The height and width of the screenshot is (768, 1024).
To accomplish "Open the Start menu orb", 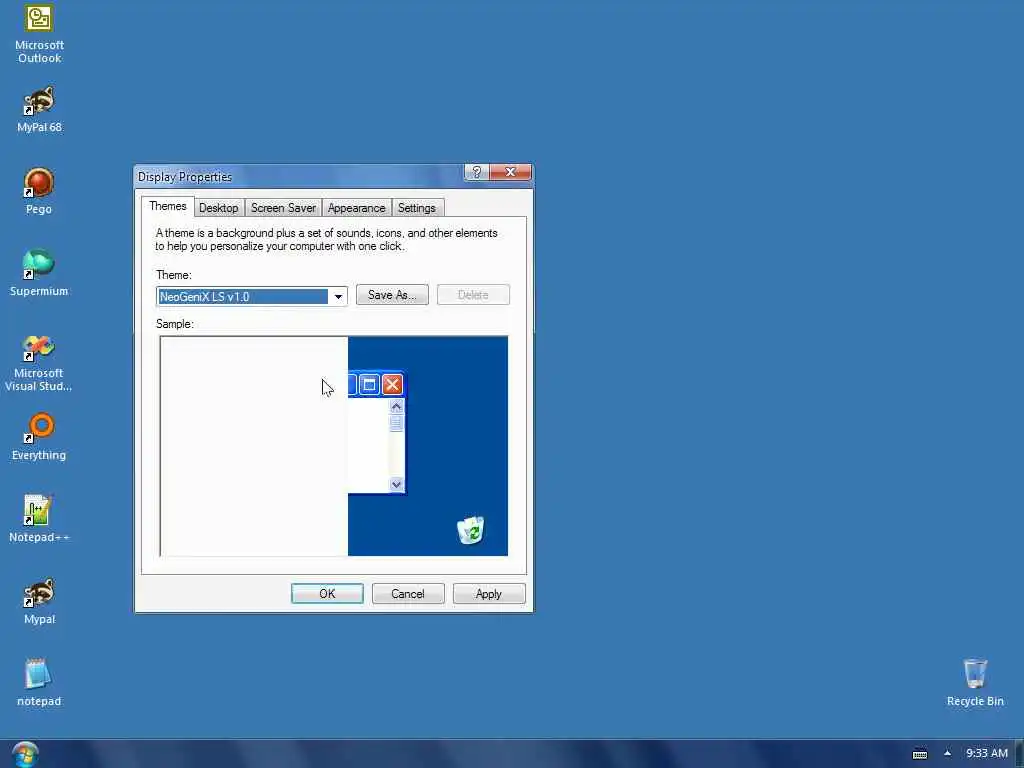I will click(x=25, y=754).
